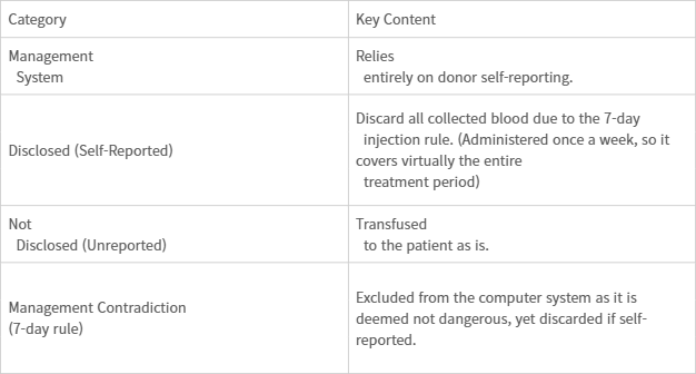The width and height of the screenshot is (696, 374).
Task: Select the Not Disclosed (Unreported) cell
Action: click(174, 234)
